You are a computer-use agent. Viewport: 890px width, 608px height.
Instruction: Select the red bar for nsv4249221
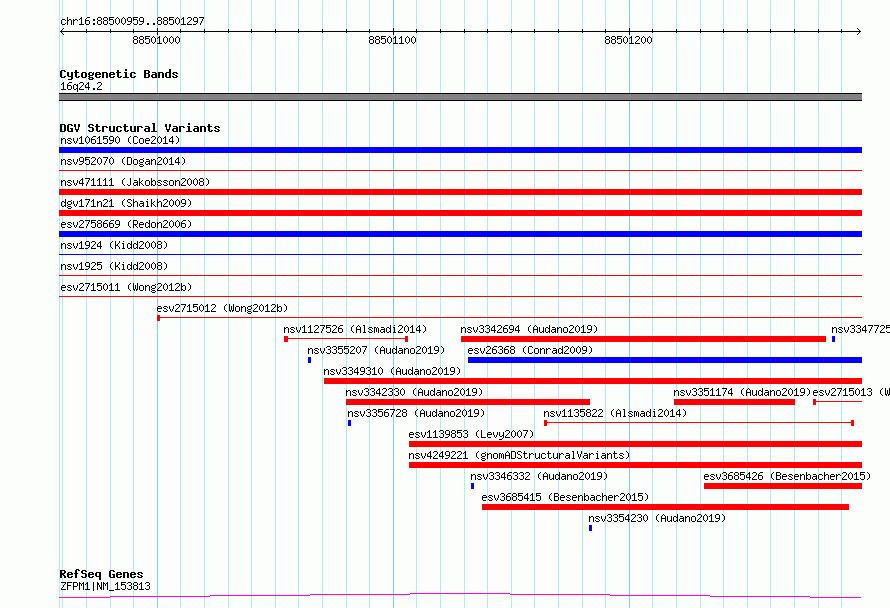635,465
